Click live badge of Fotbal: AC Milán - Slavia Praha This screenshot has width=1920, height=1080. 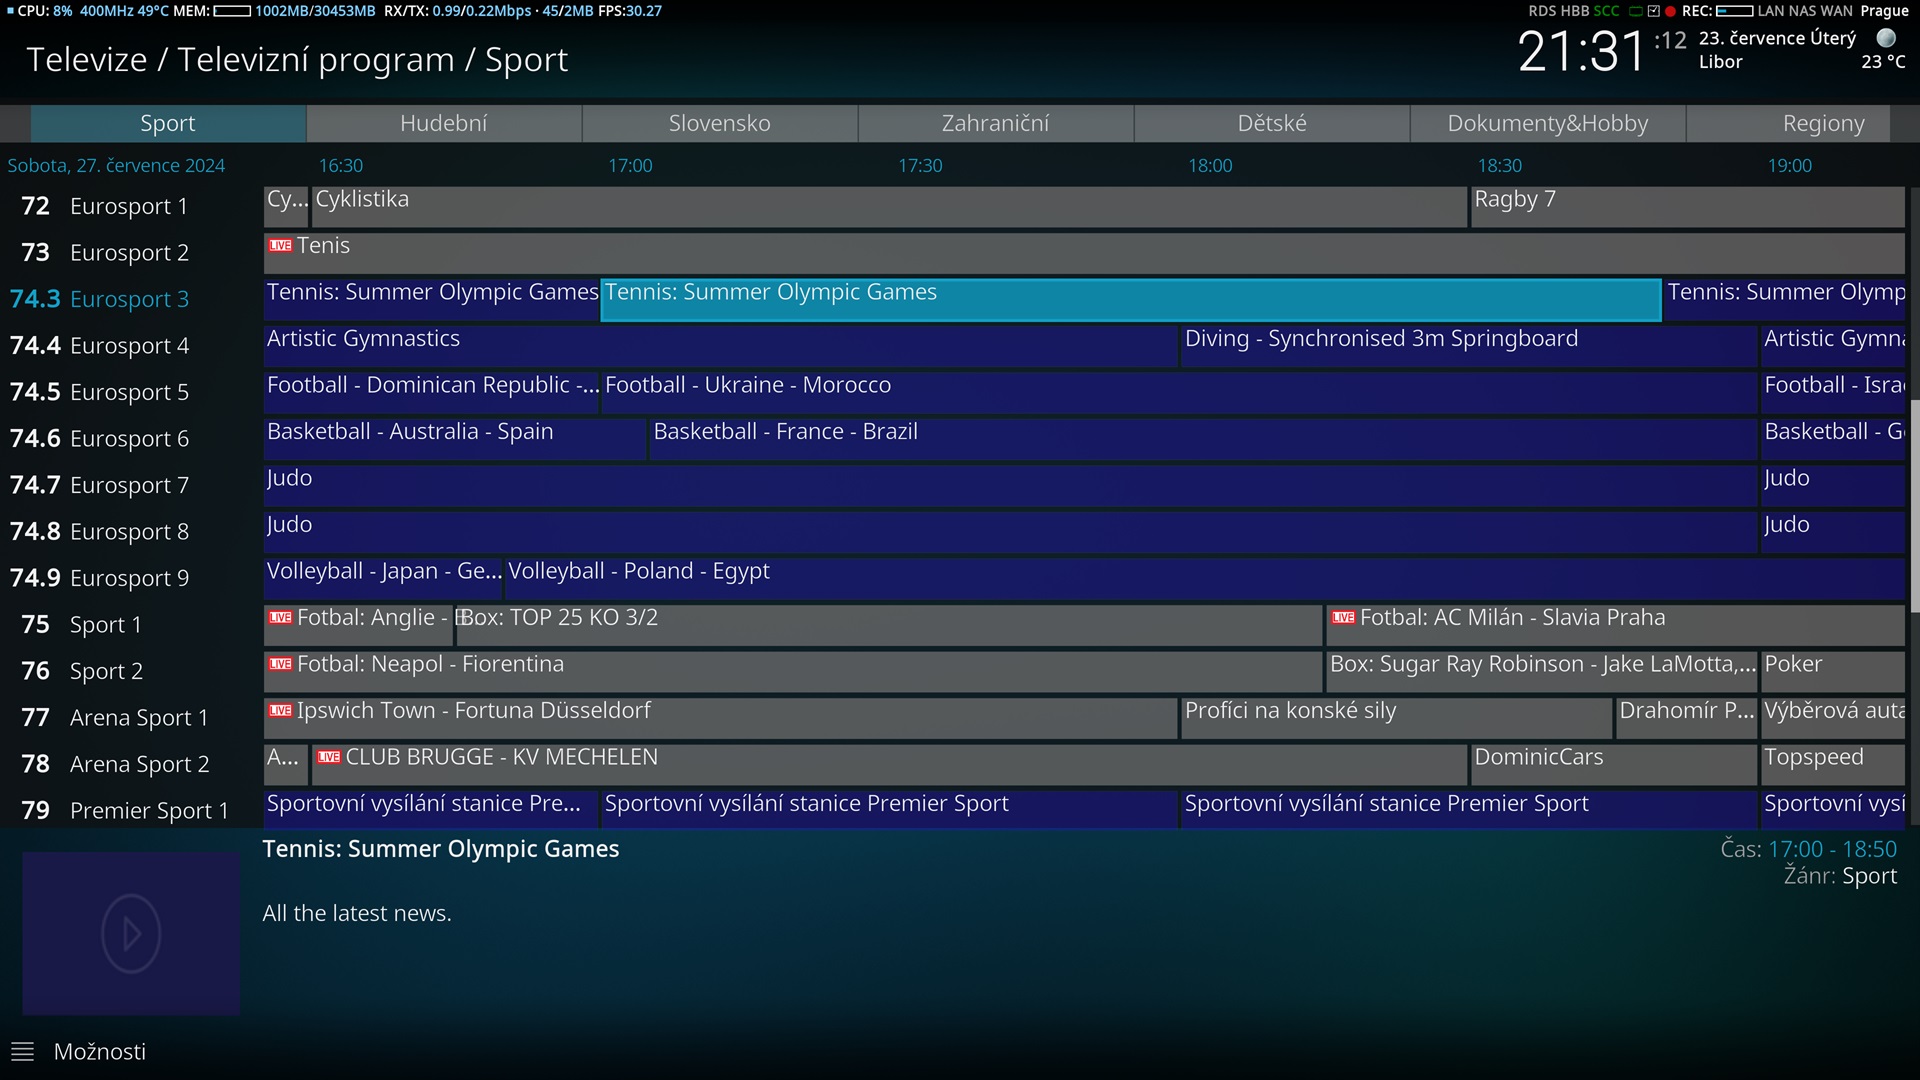(1343, 618)
